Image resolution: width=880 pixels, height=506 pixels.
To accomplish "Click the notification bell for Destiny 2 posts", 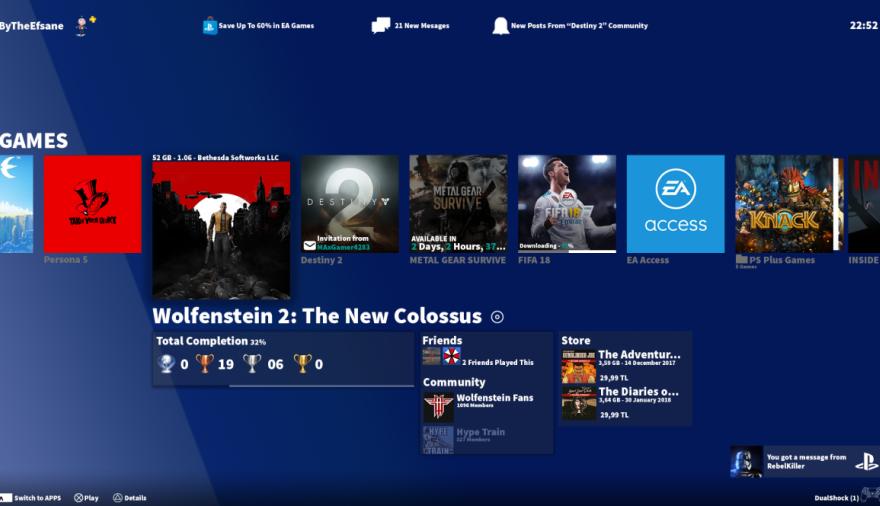I will [500, 26].
